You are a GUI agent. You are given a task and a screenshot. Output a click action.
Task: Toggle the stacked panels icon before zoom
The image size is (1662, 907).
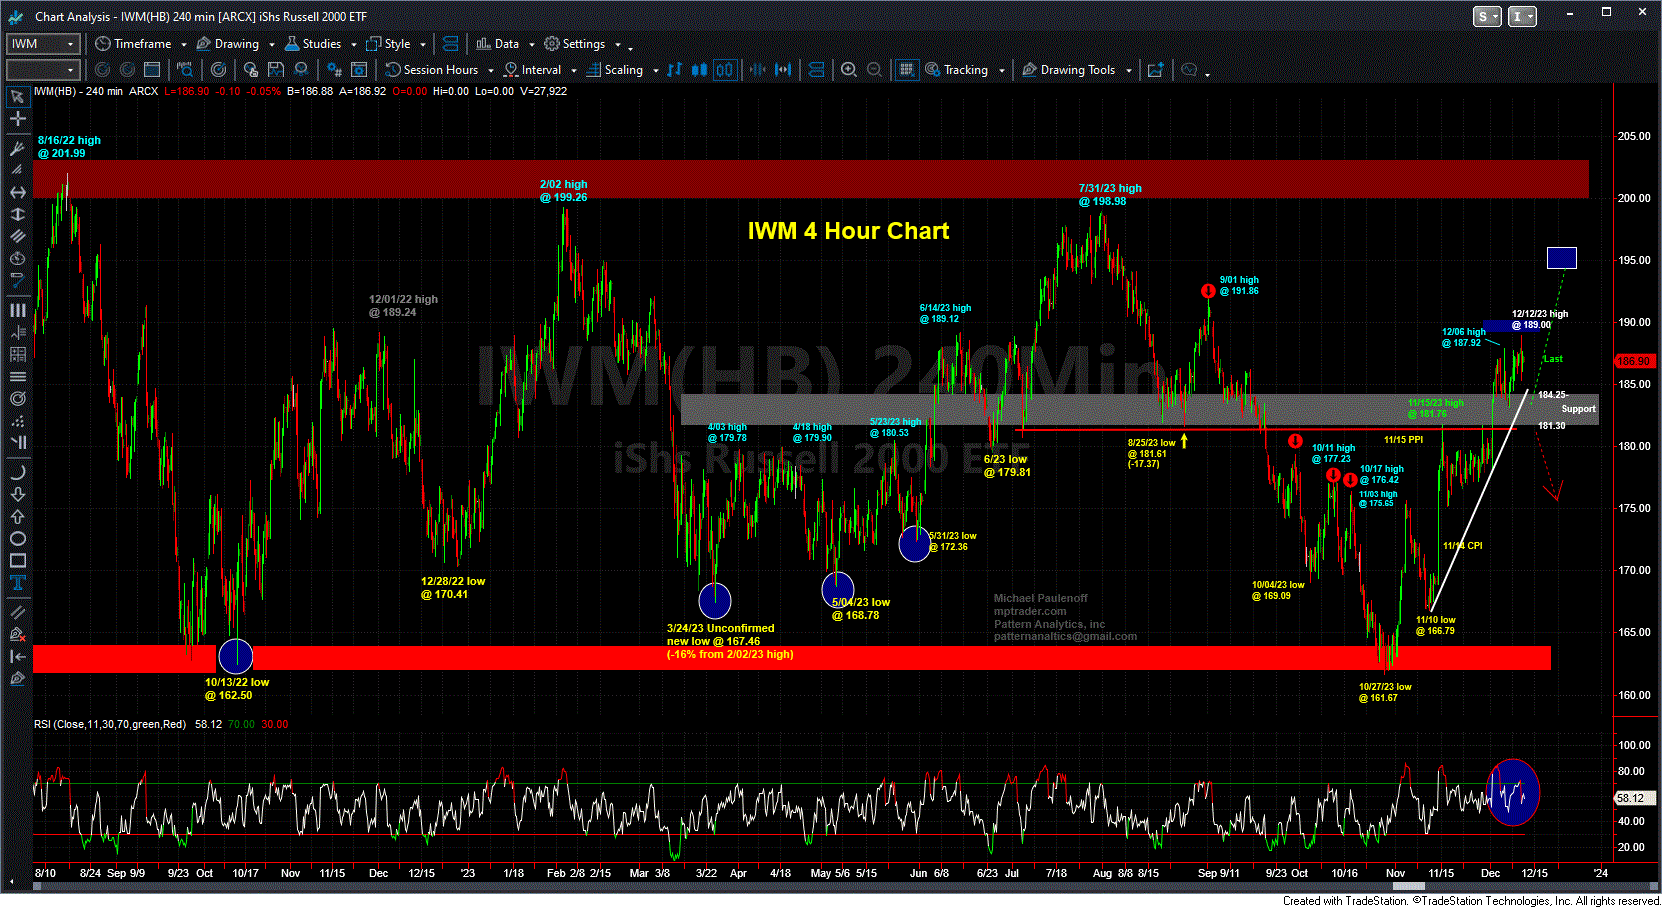click(817, 69)
